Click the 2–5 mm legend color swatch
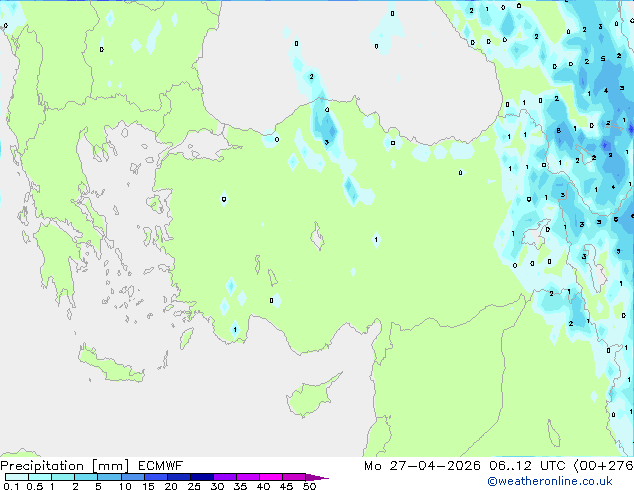 pyautogui.click(x=87, y=477)
